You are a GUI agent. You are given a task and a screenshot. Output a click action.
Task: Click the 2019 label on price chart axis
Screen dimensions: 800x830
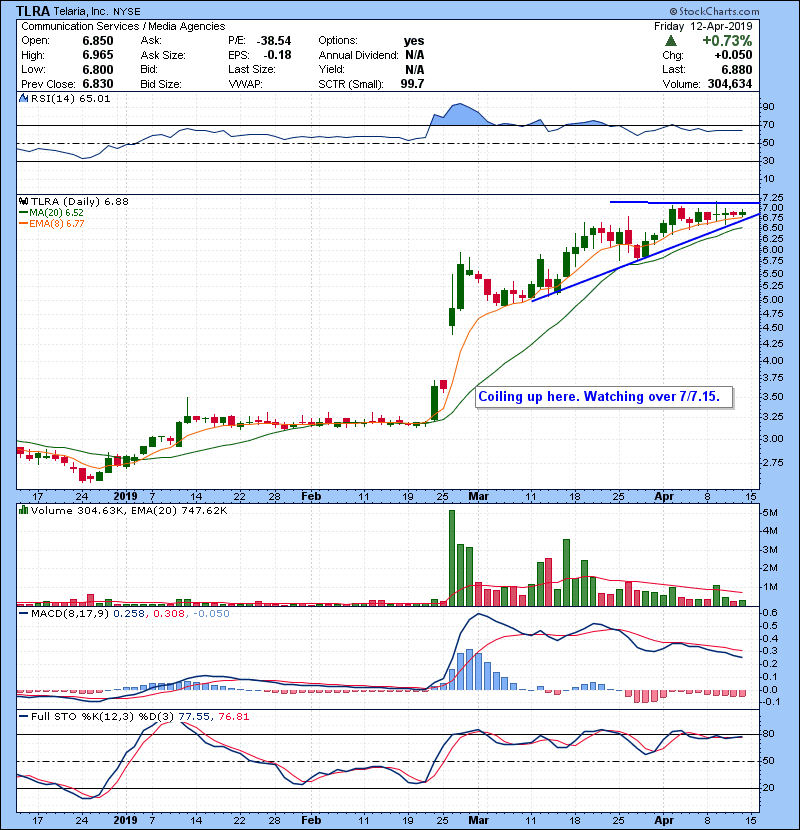125,497
